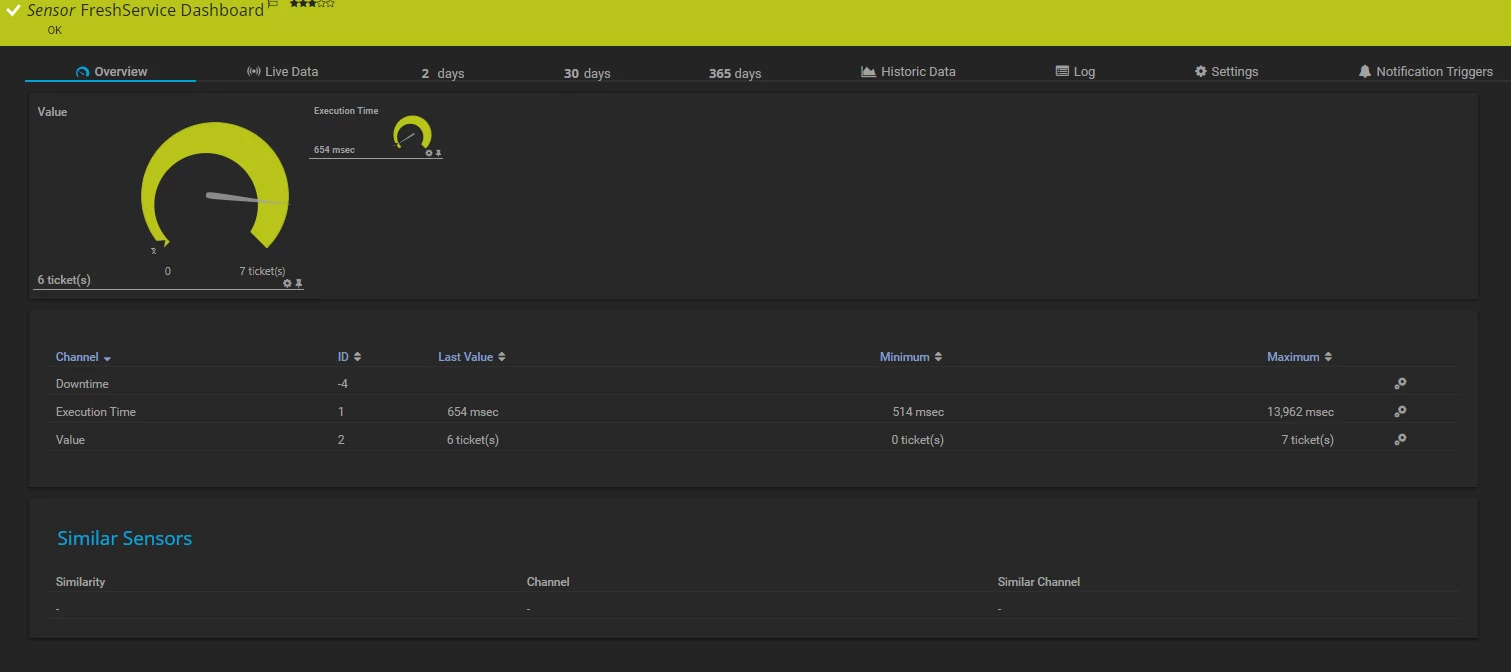Click the Similar Channel column header
This screenshot has height=672, width=1511.
coord(1039,582)
